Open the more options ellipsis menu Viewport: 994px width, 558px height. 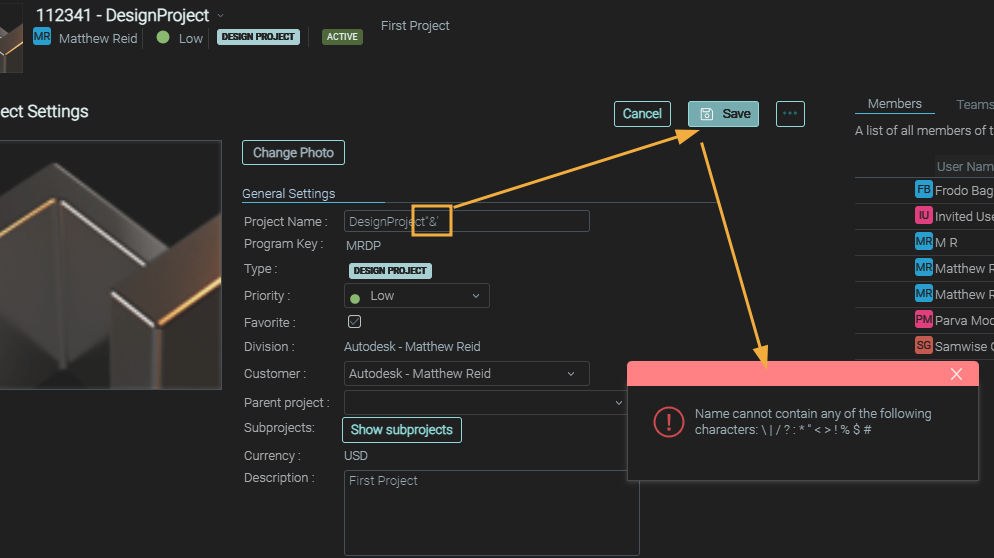[790, 114]
